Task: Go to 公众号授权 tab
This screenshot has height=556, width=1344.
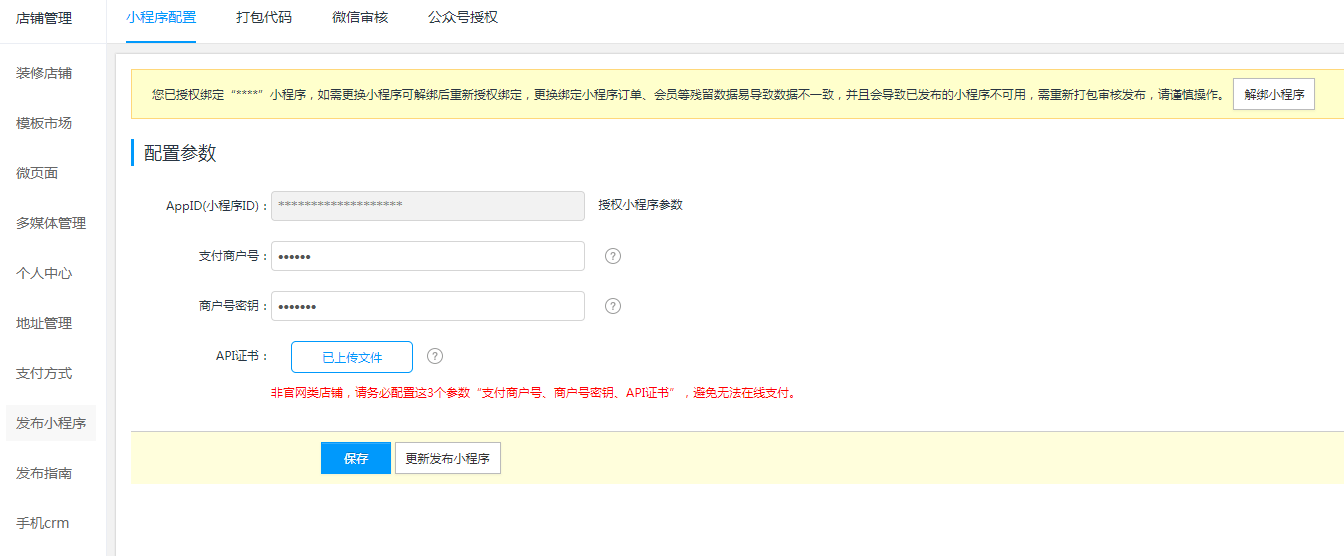Action: pyautogui.click(x=462, y=18)
